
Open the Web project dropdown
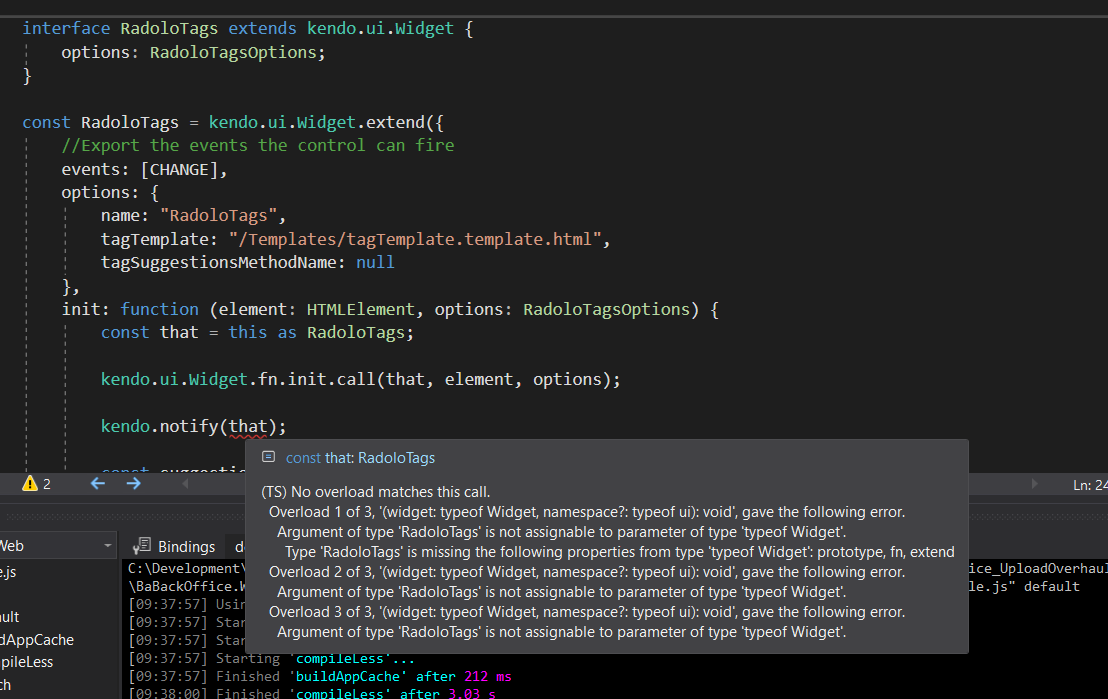[x=108, y=546]
